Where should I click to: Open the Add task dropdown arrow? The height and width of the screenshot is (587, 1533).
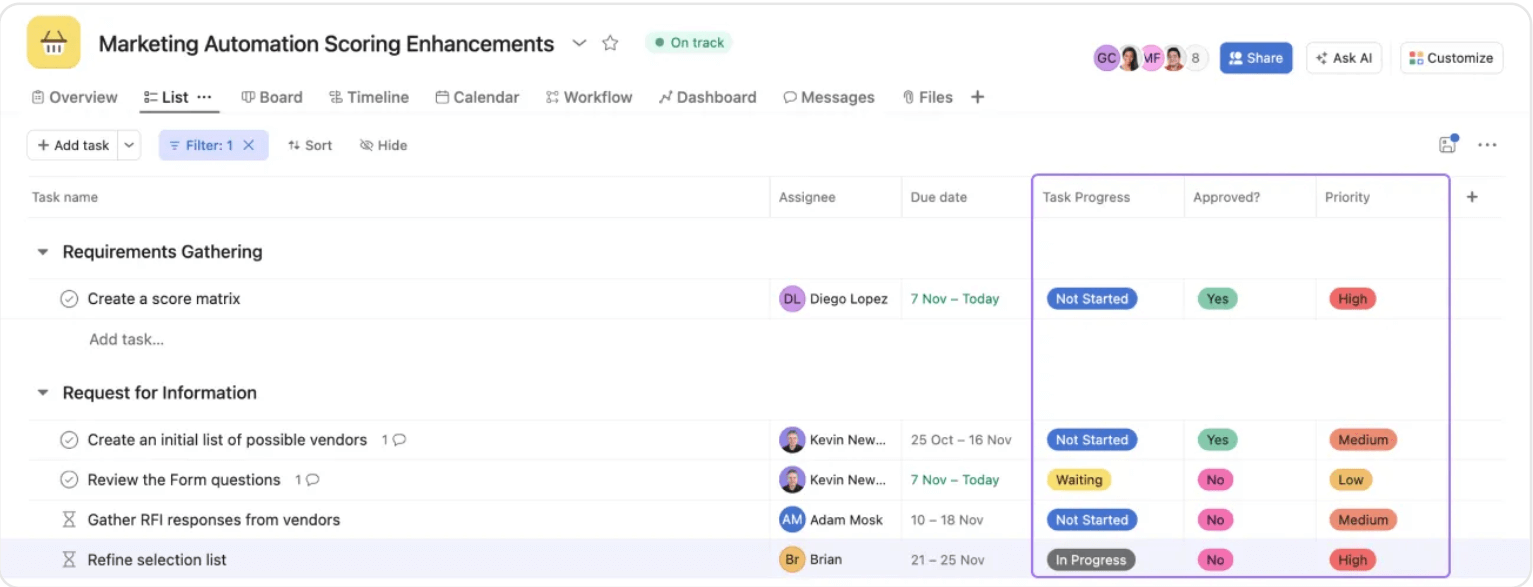pos(128,145)
